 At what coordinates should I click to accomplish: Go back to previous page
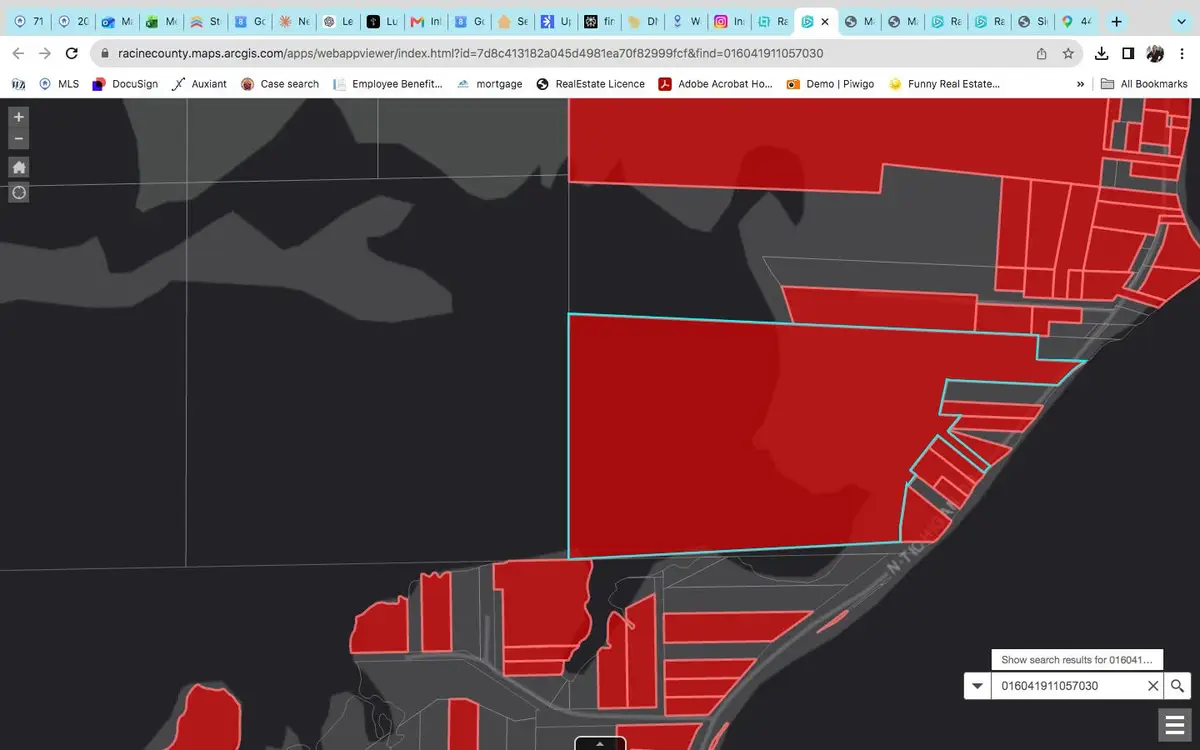point(18,53)
